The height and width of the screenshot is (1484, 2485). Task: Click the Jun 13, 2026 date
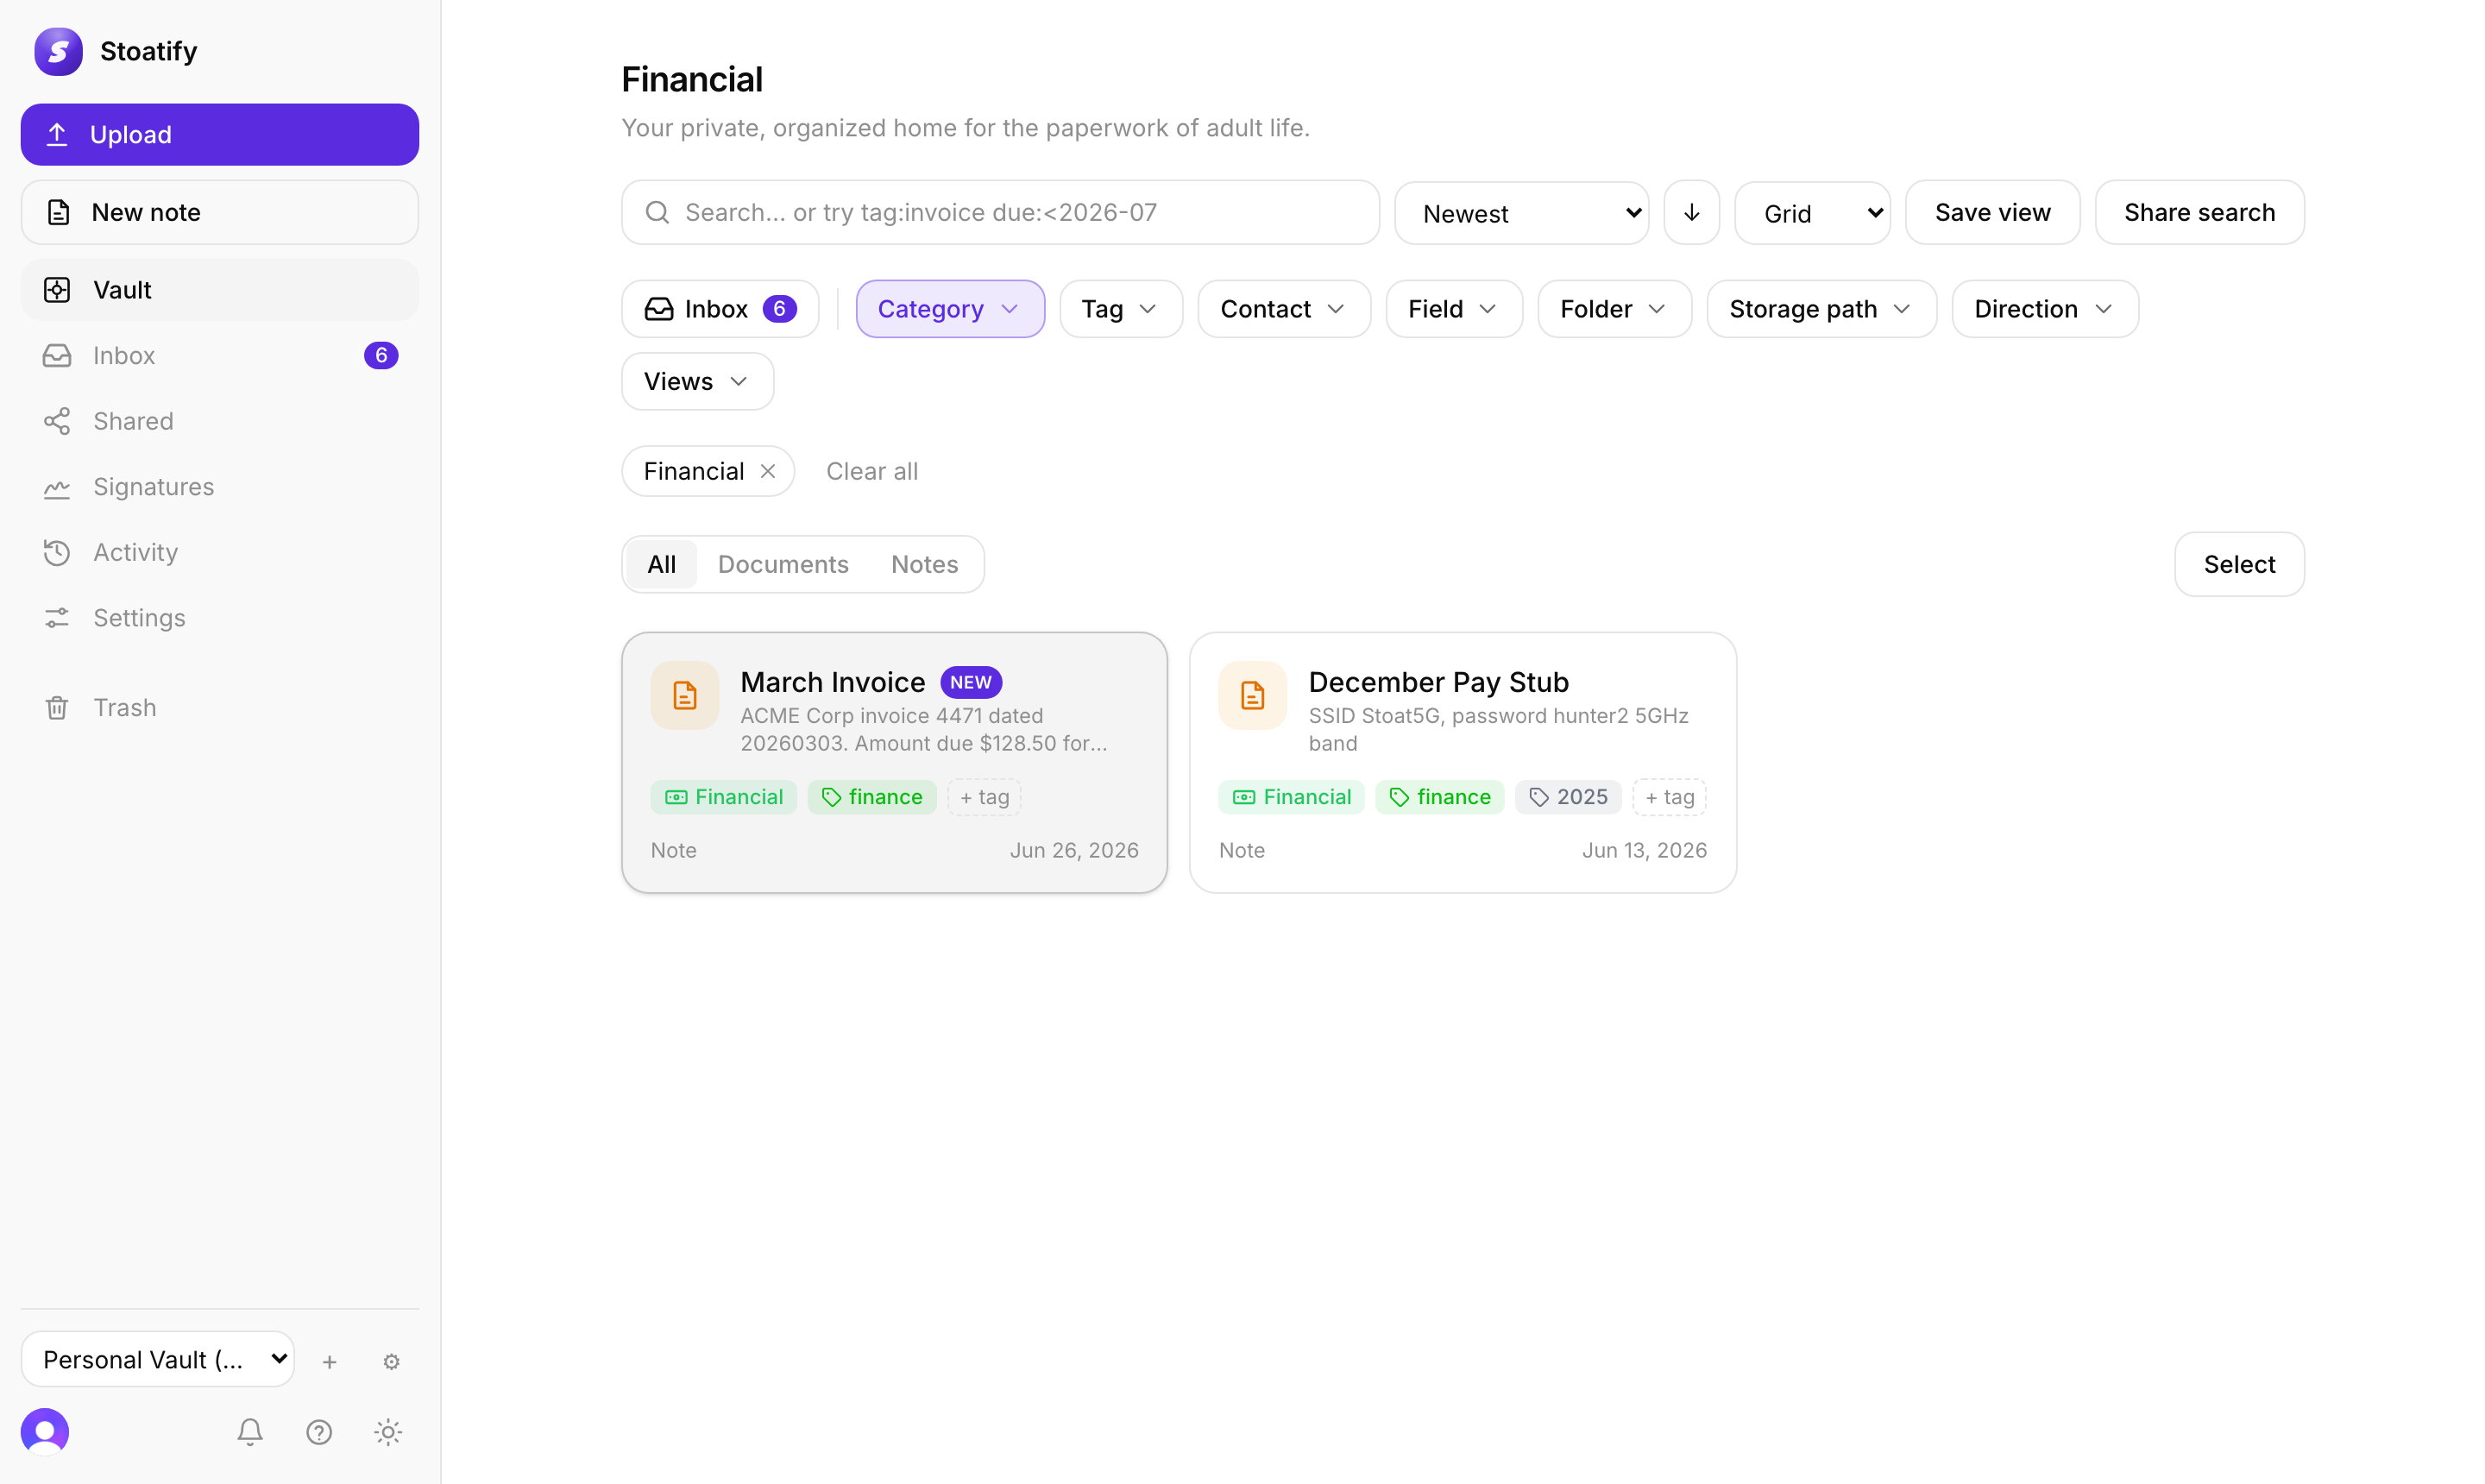pyautogui.click(x=1644, y=850)
